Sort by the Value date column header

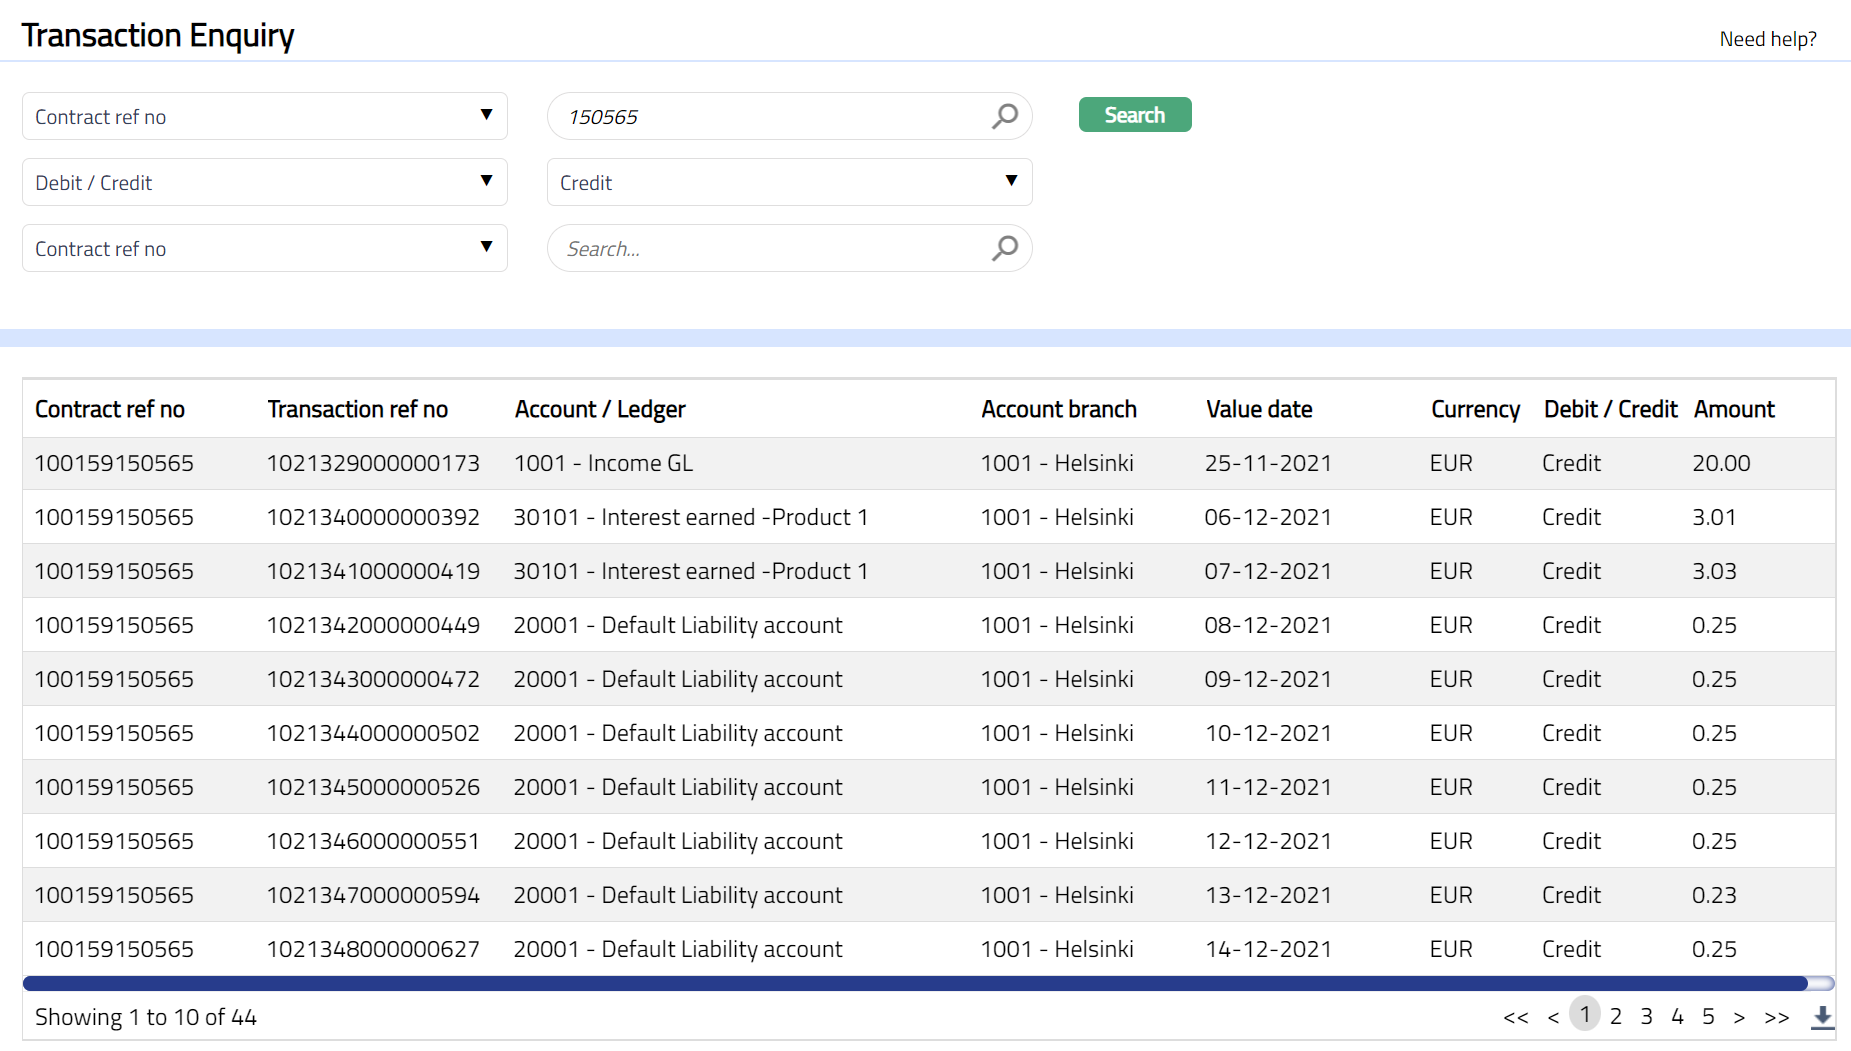tap(1259, 409)
